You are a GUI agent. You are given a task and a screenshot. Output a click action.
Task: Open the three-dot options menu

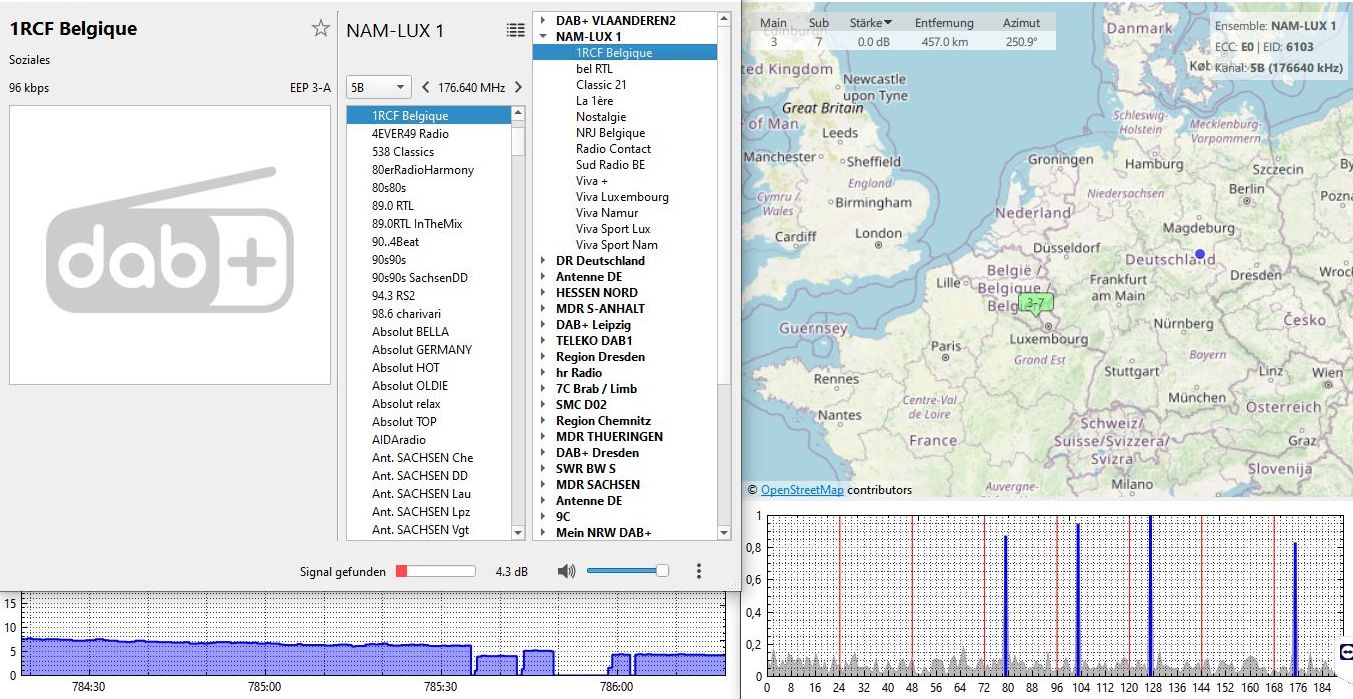pos(698,571)
